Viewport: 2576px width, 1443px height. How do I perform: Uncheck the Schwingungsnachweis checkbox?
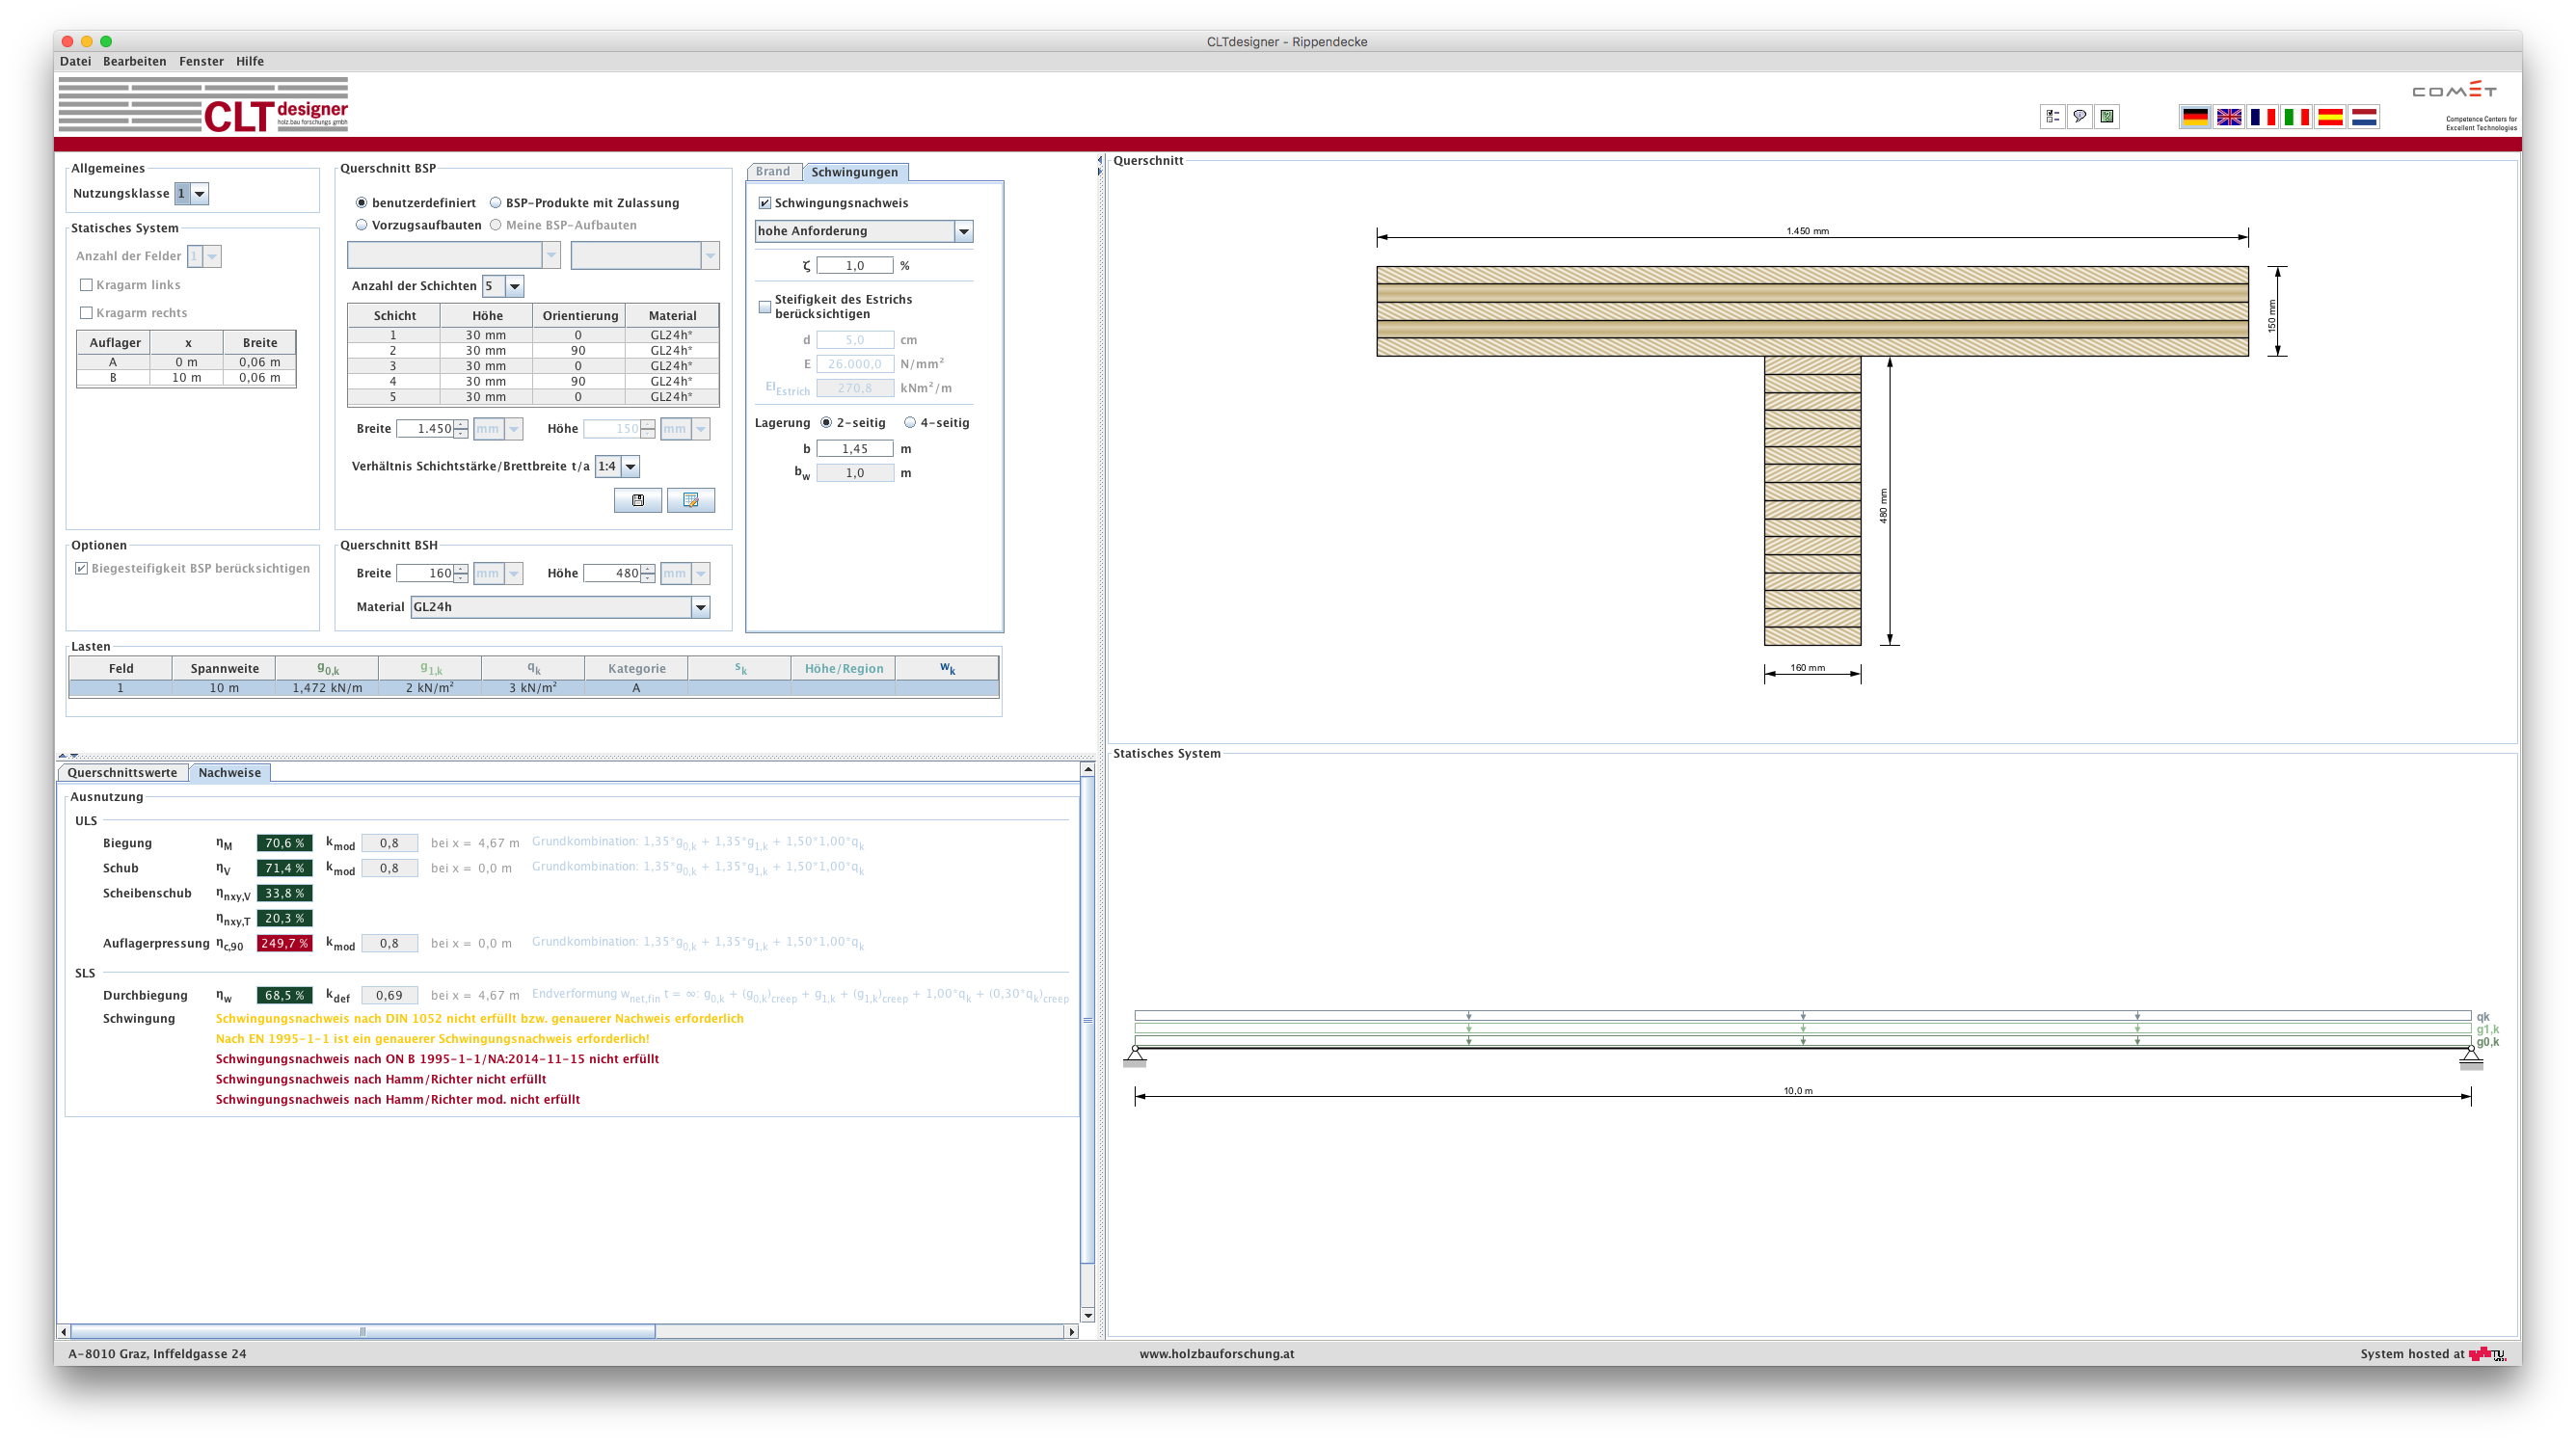pyautogui.click(x=765, y=203)
